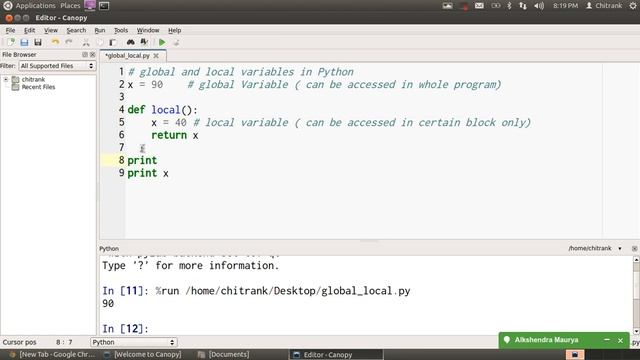
Task: Open the mail indicator envelope
Action: [x=479, y=6]
